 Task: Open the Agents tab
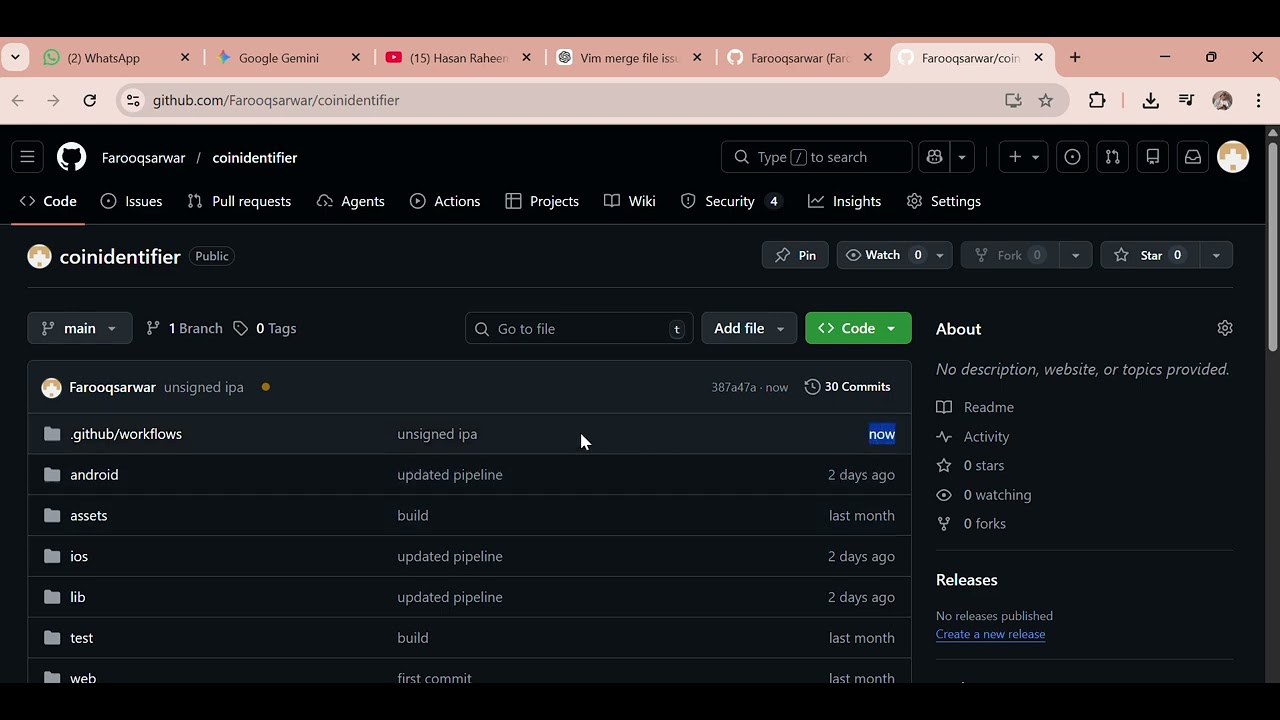pyautogui.click(x=350, y=201)
